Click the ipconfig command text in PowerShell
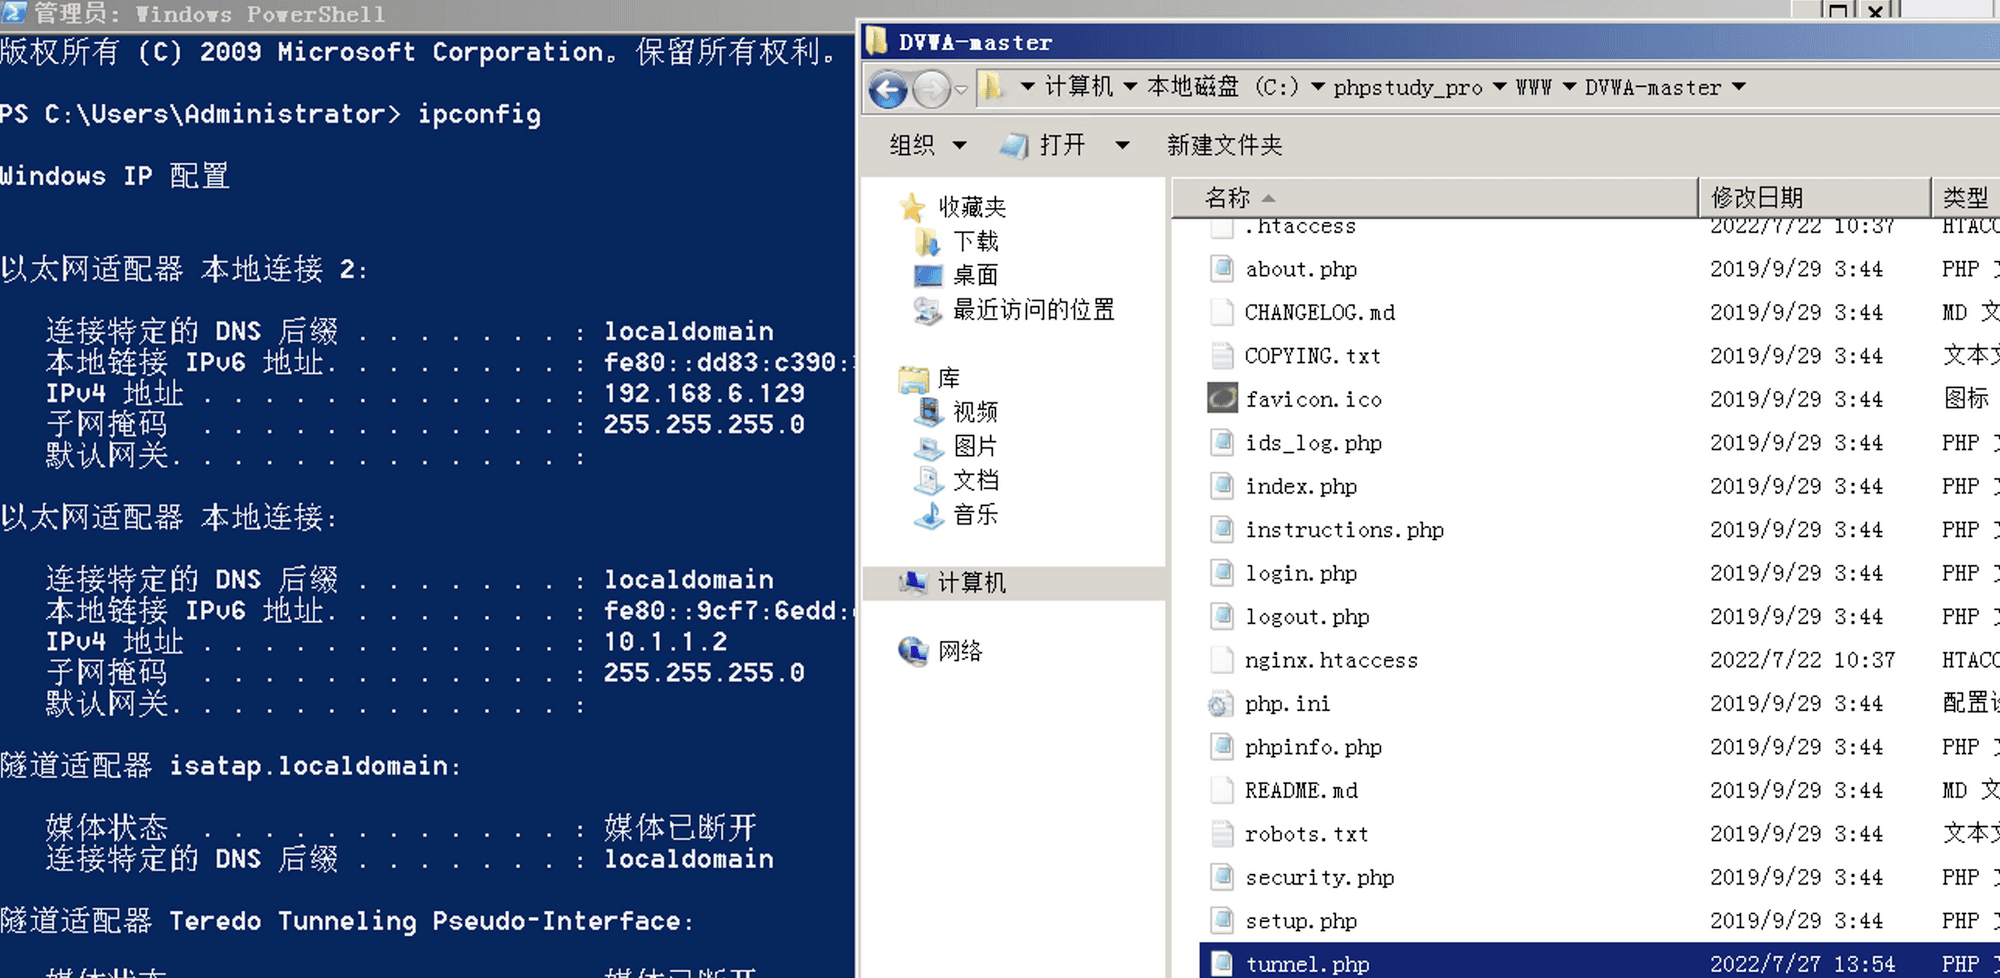Viewport: 2000px width, 978px height. point(479,115)
